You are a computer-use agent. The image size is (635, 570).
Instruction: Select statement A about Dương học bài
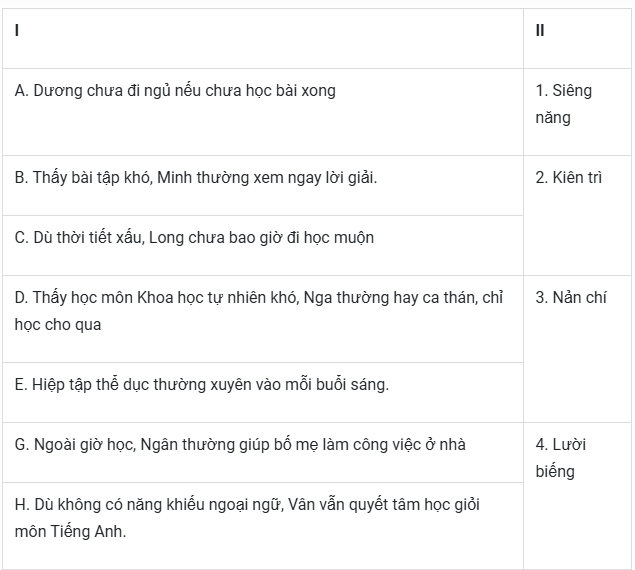tap(263, 112)
